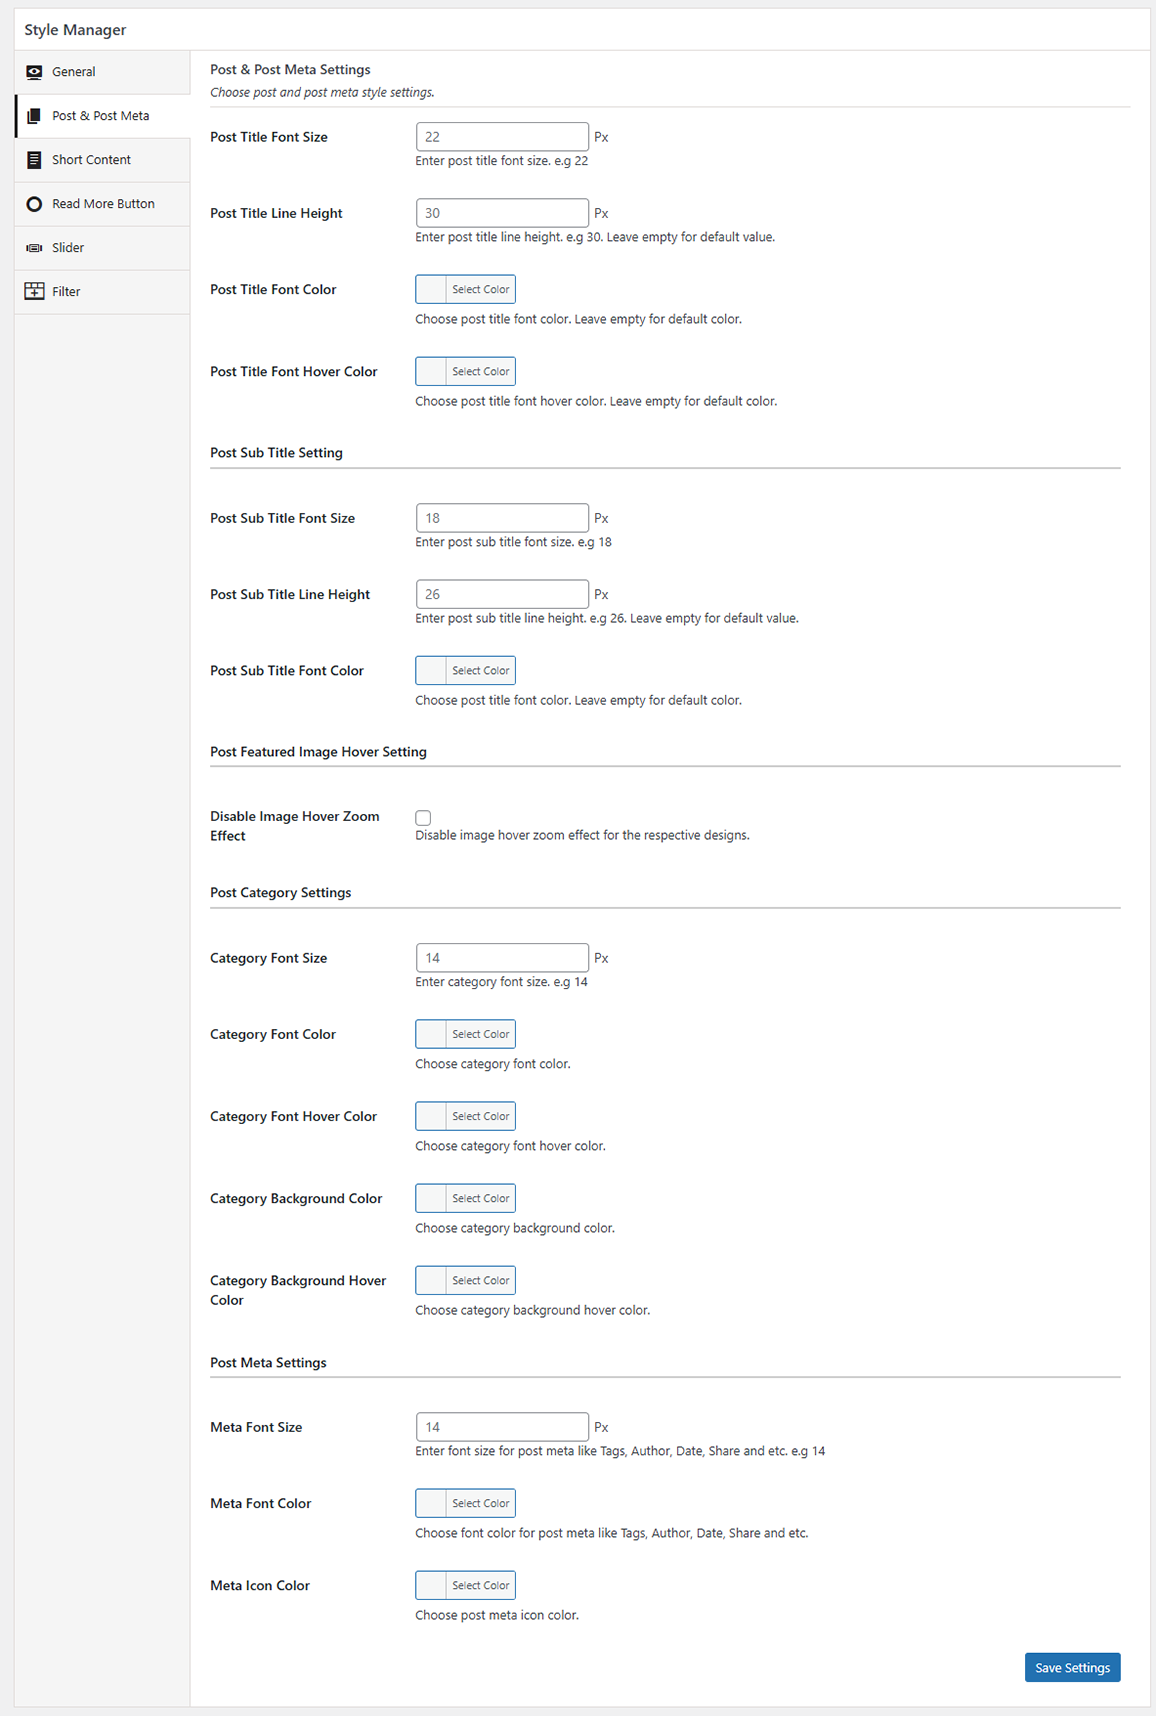This screenshot has width=1156, height=1716.
Task: Enable Disable Image Hover Zoom Effect checkbox
Action: tap(423, 818)
